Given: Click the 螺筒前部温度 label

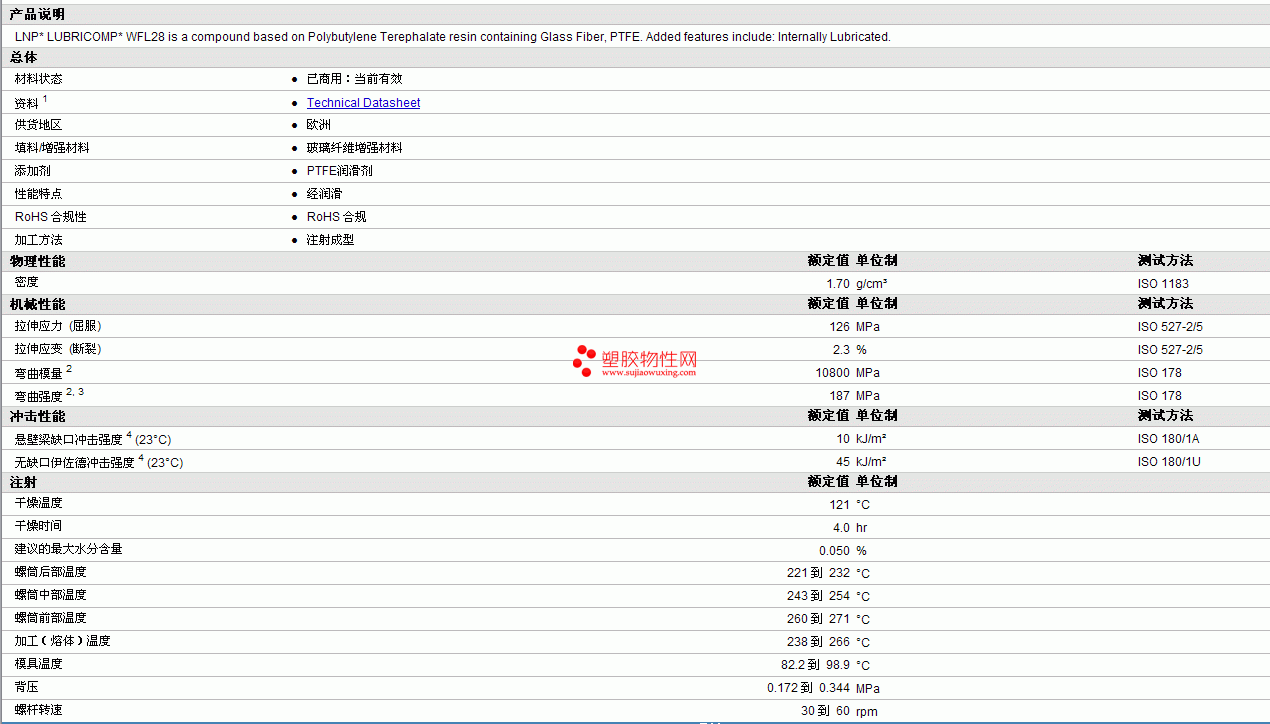Looking at the screenshot, I should click(x=51, y=618).
